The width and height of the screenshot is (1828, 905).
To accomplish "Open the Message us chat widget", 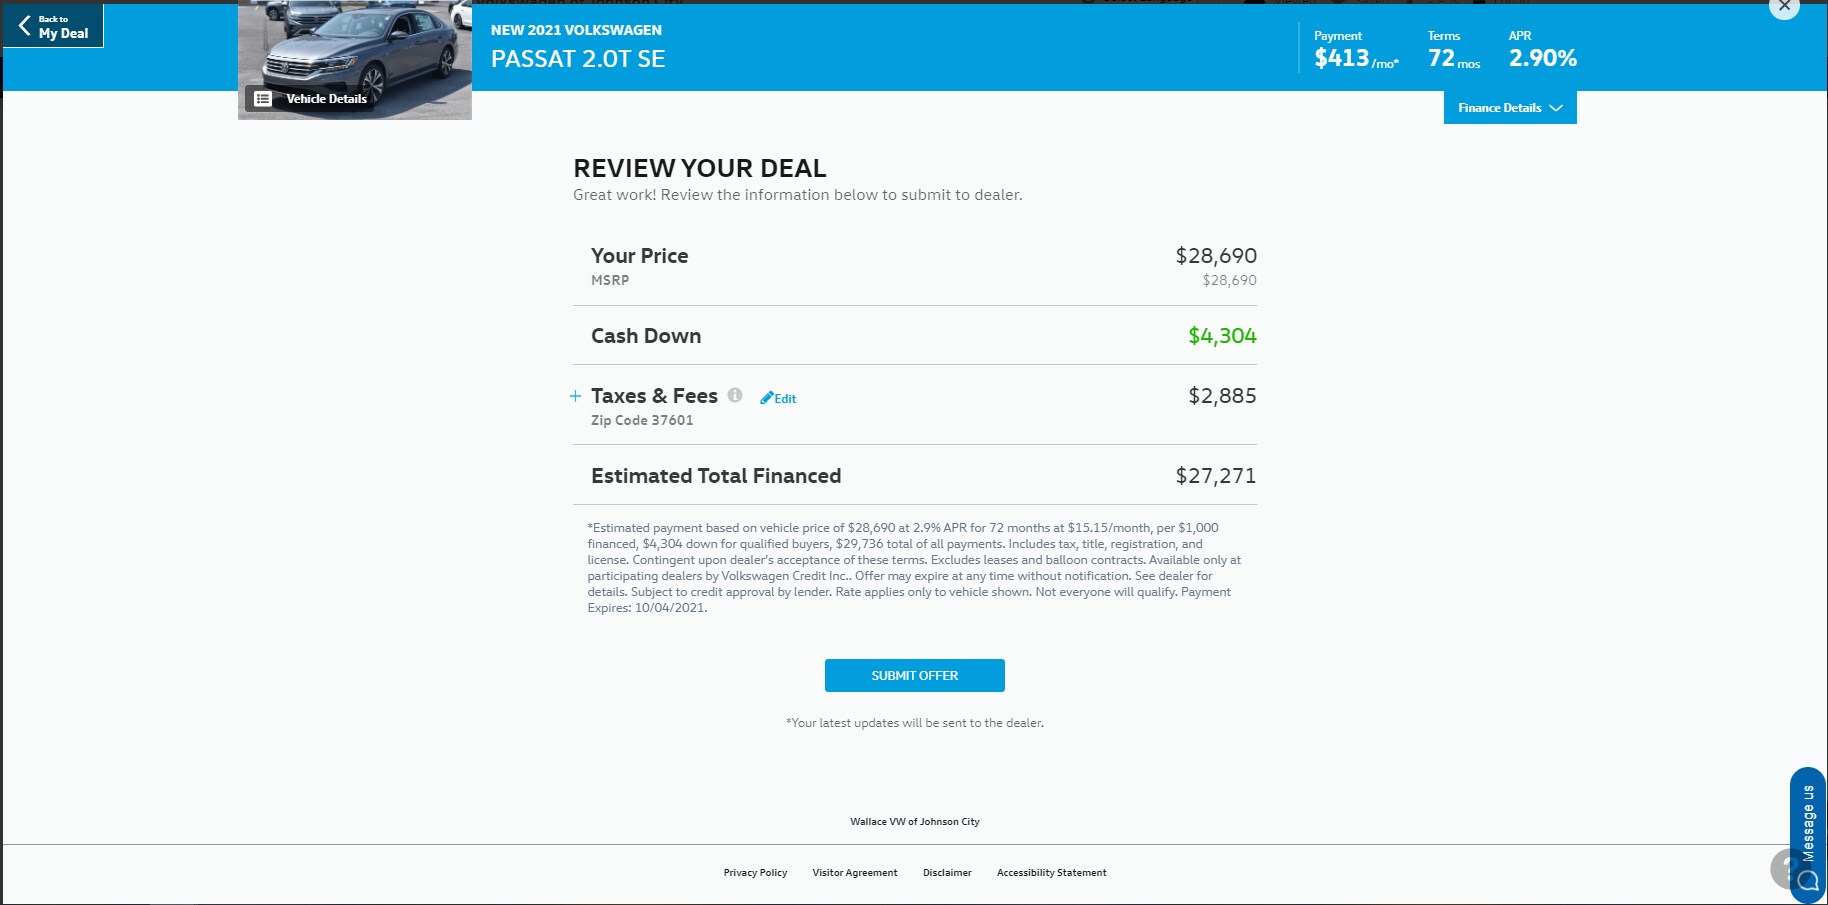I will click(1808, 823).
